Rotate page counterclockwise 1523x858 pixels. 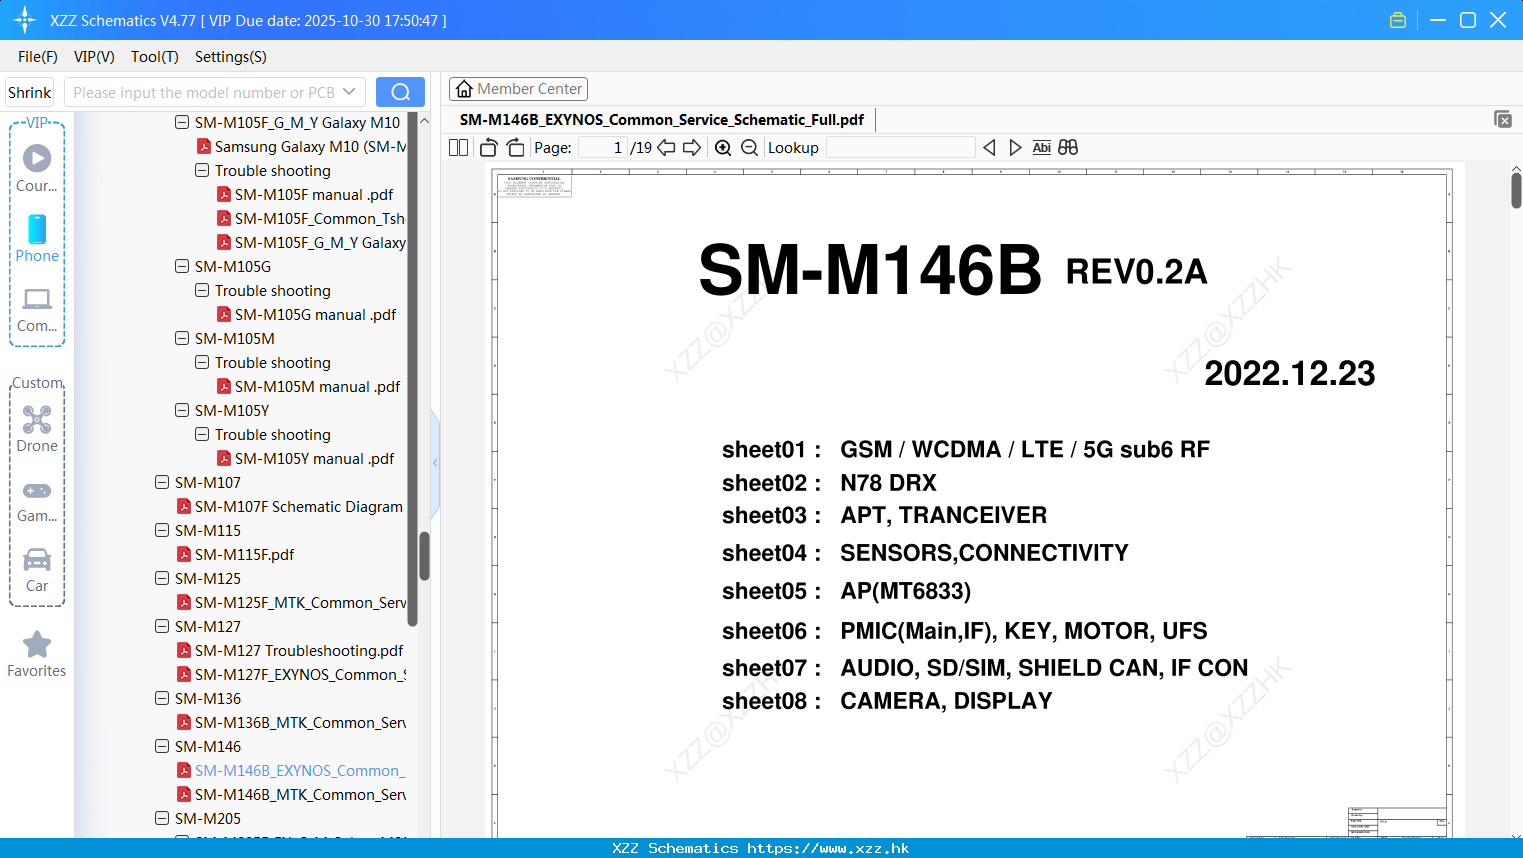(x=488, y=148)
